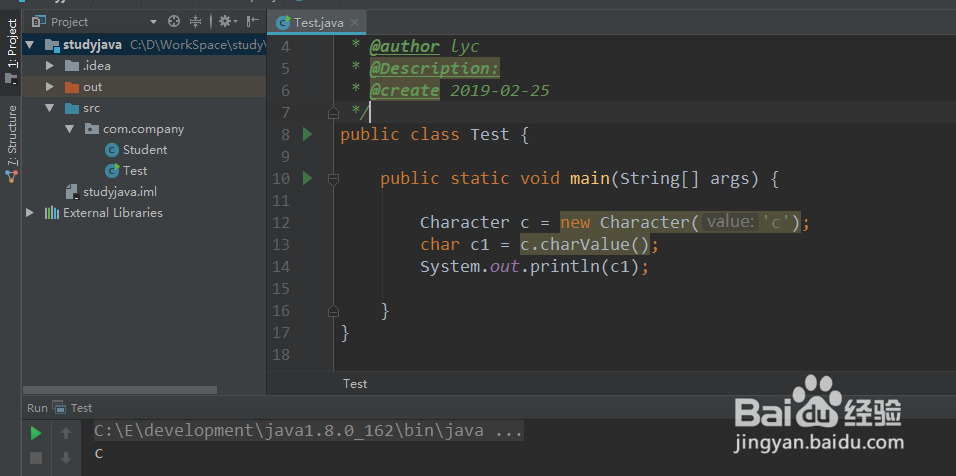Open the 1: Project tool window tab

(11, 50)
